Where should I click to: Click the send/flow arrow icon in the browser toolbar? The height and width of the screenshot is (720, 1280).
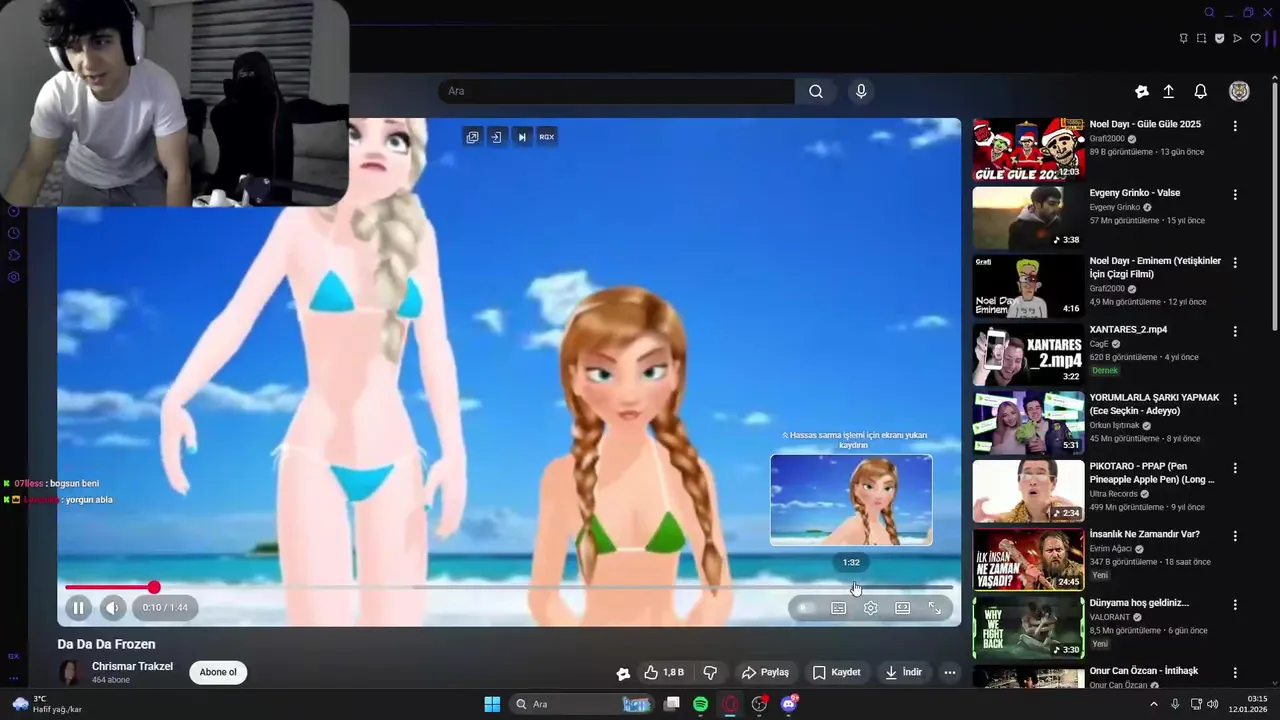[x=1237, y=39]
